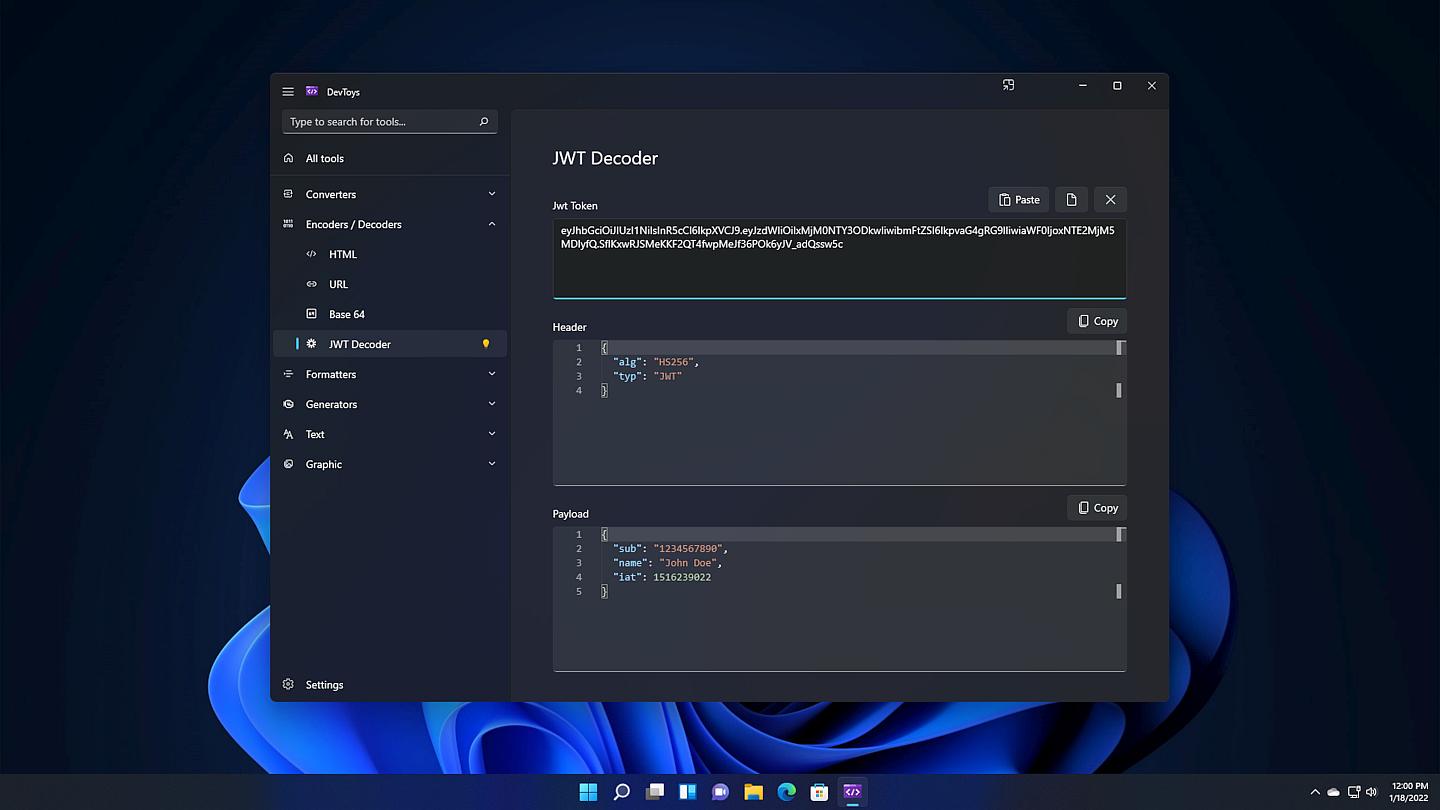Open the HTML encoder tool
1440x810 pixels.
click(x=390, y=254)
